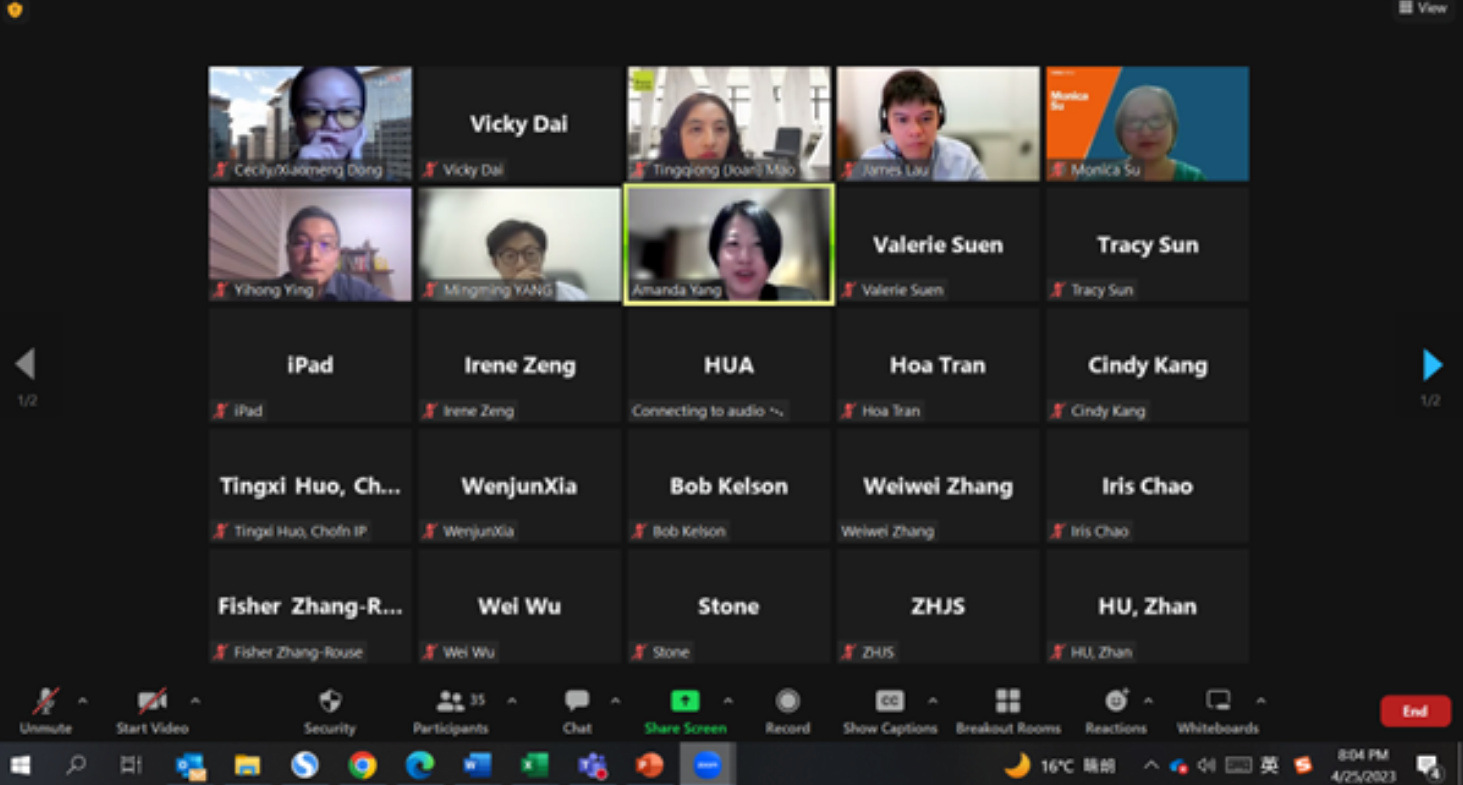Expand audio options arrow beside Unmute
The height and width of the screenshot is (785, 1463).
pos(83,701)
